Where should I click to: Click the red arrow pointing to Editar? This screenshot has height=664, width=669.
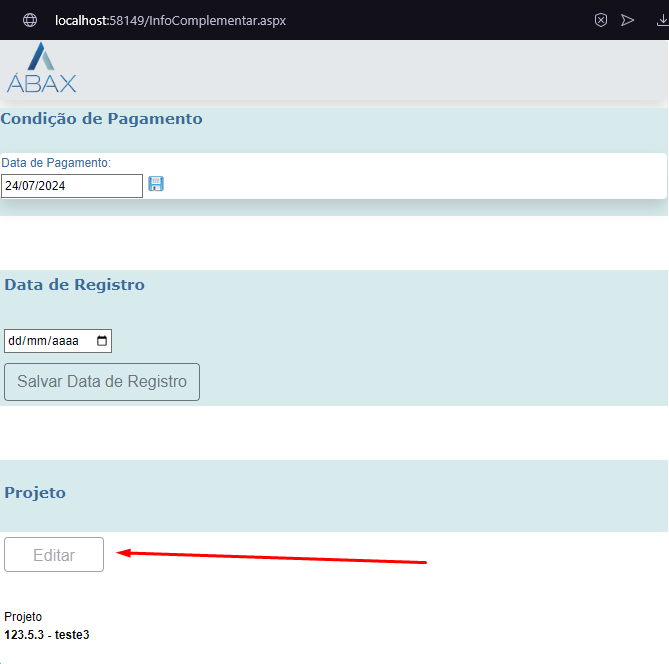click(272, 556)
